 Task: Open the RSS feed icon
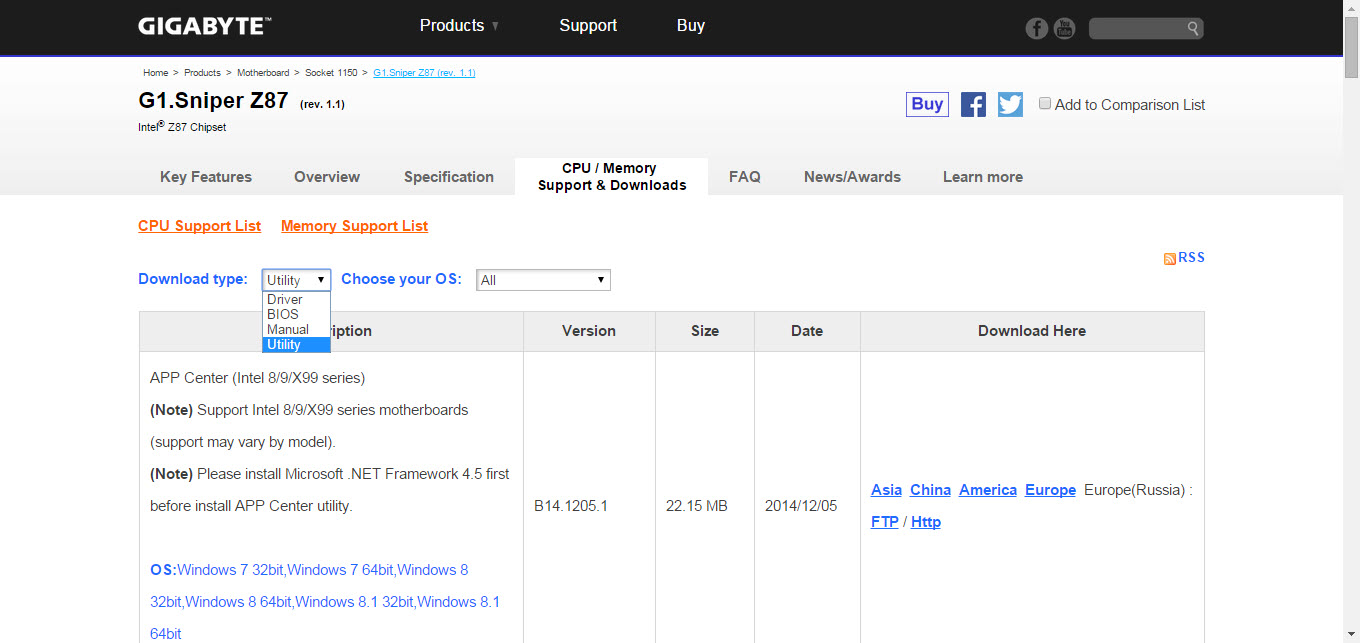click(x=1169, y=259)
